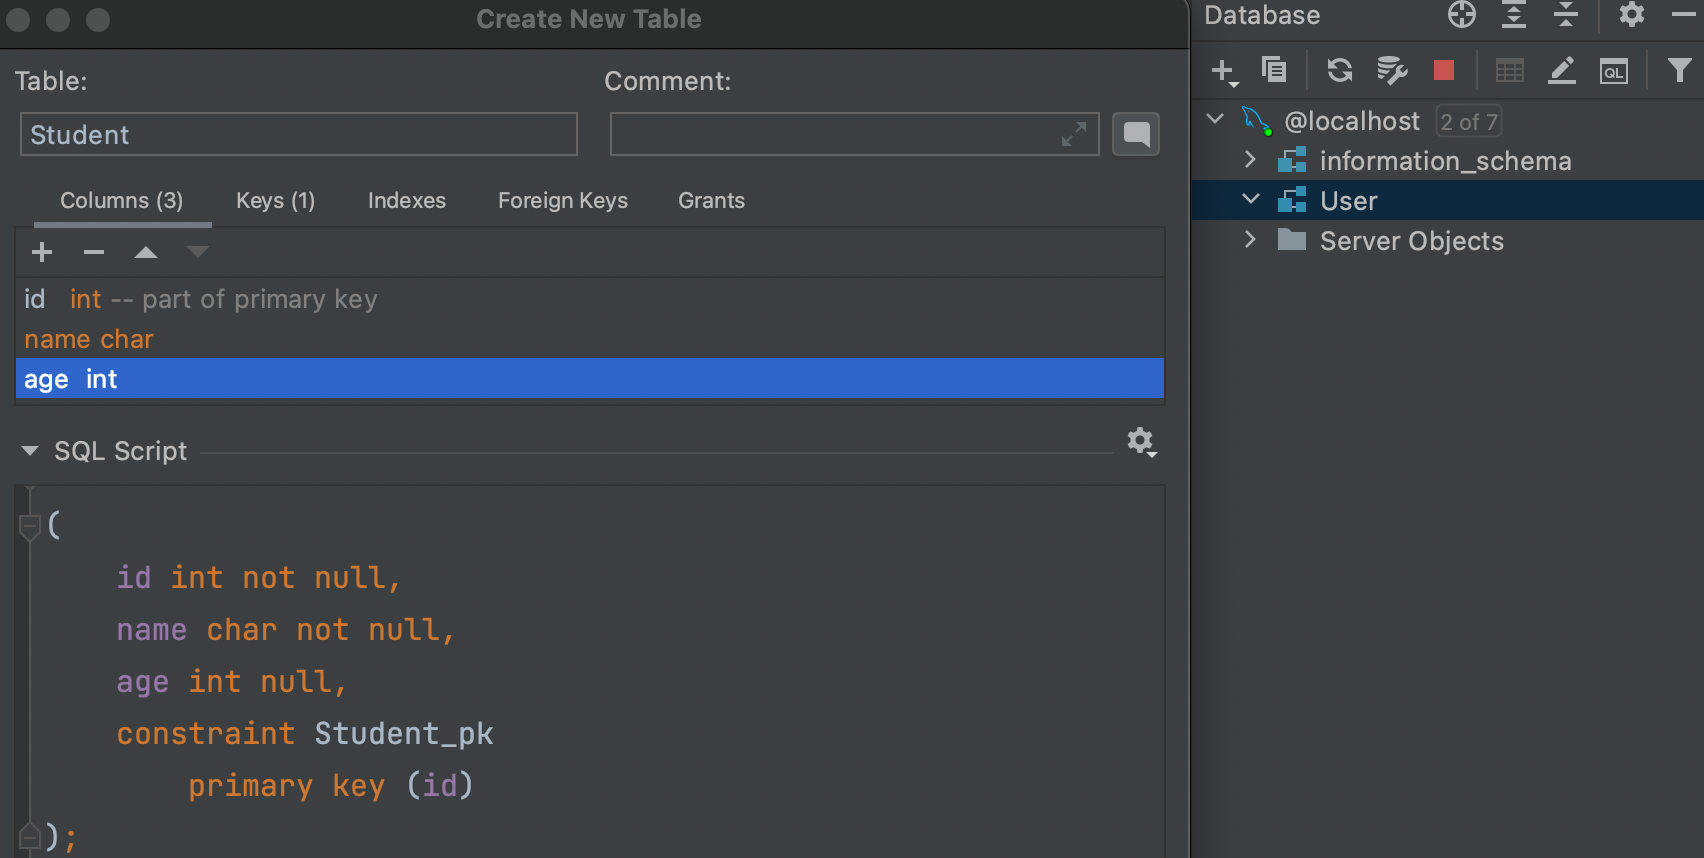Click 'name char not null,' line in SQL script
The image size is (1704, 858).
(x=286, y=630)
